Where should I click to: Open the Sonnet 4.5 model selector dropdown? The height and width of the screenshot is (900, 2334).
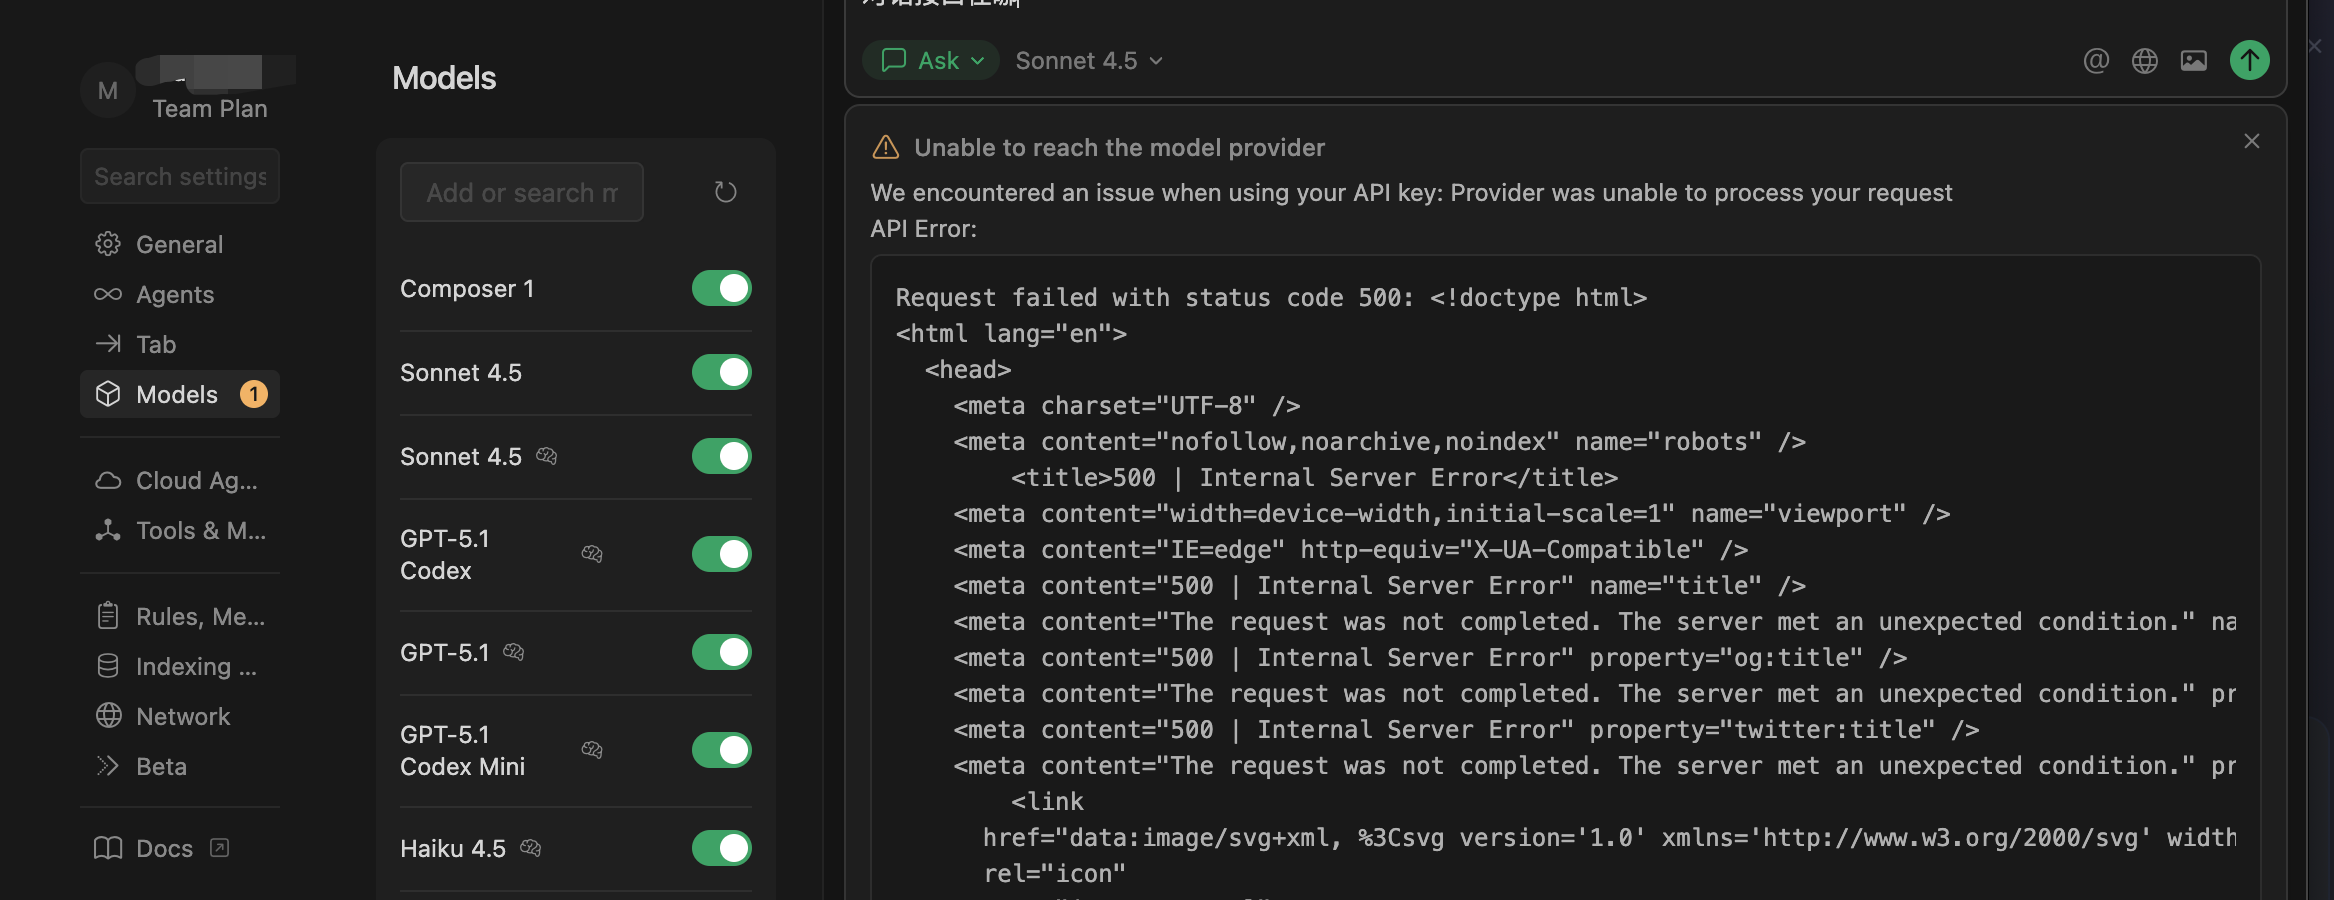pyautogui.click(x=1089, y=61)
